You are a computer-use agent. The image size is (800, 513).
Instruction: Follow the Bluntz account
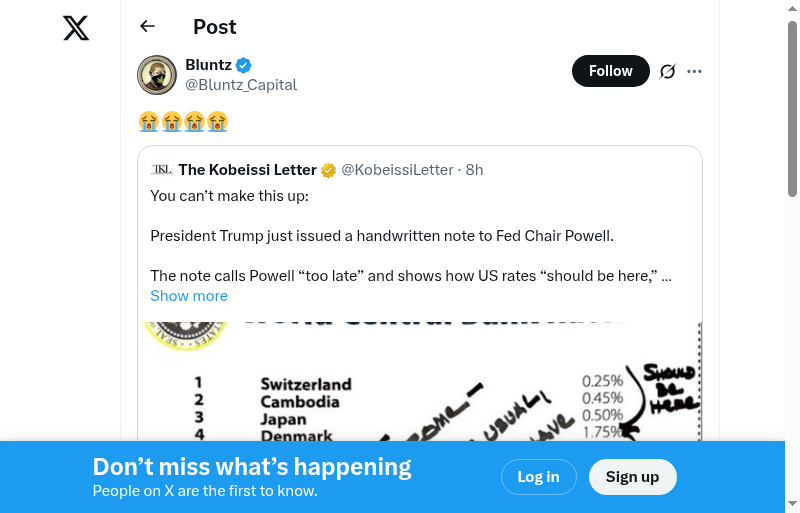click(x=610, y=71)
